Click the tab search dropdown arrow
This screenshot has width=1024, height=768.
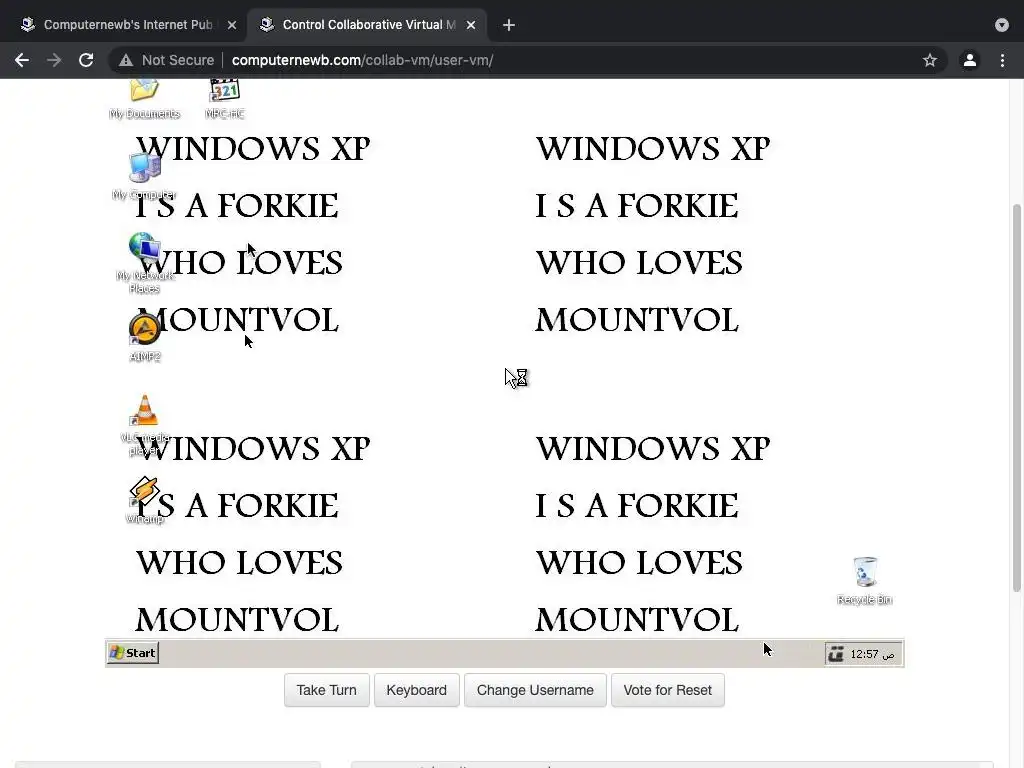(x=1002, y=25)
